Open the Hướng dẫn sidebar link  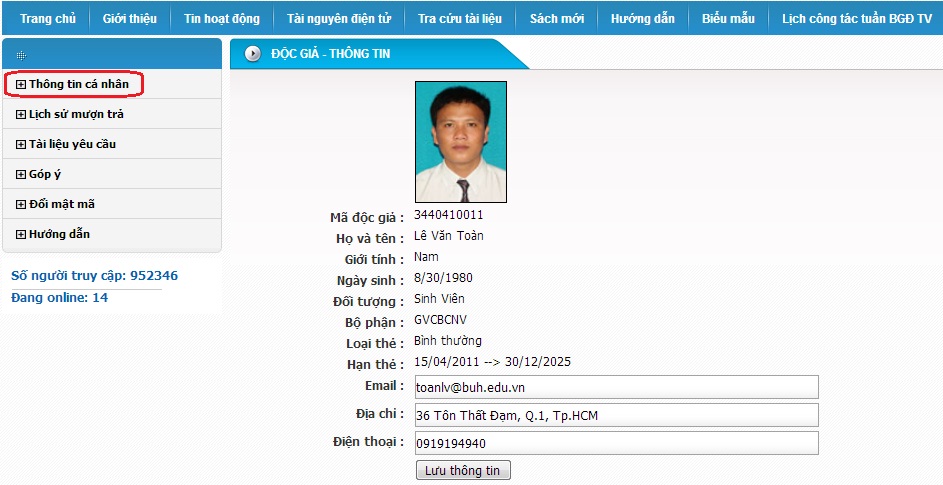pos(60,235)
